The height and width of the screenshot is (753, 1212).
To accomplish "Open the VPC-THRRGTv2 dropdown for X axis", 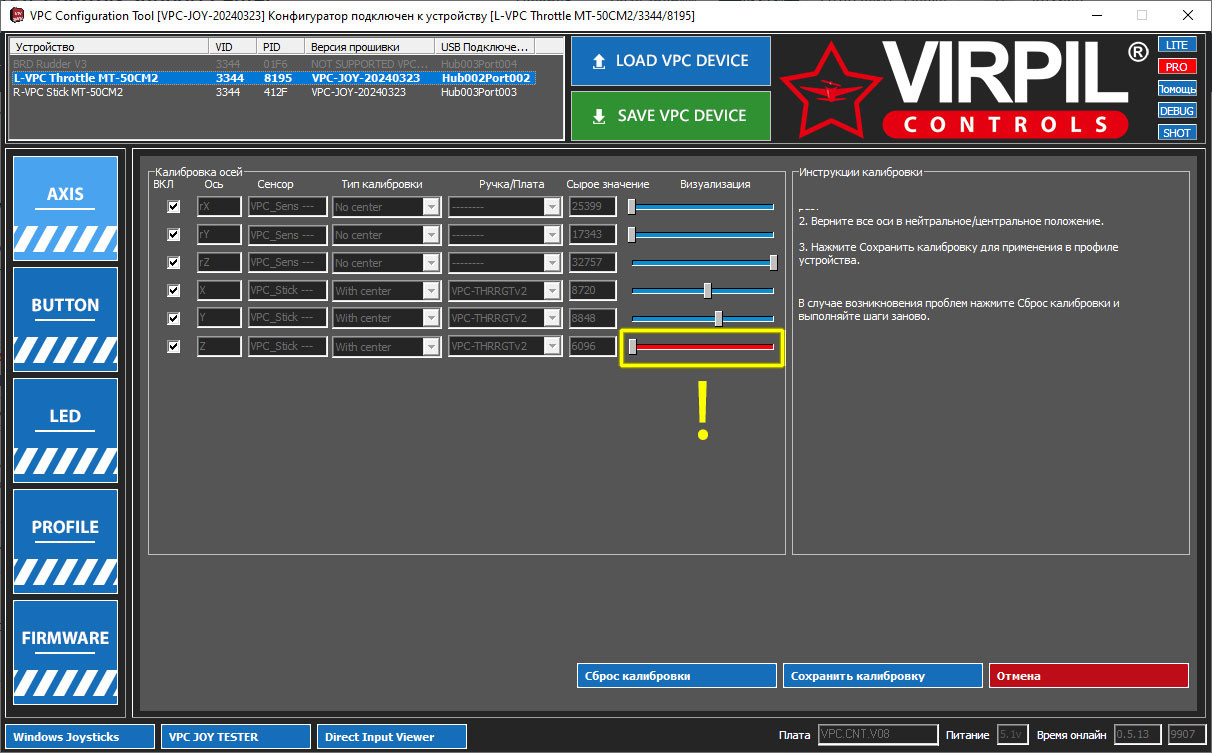I will 504,291.
